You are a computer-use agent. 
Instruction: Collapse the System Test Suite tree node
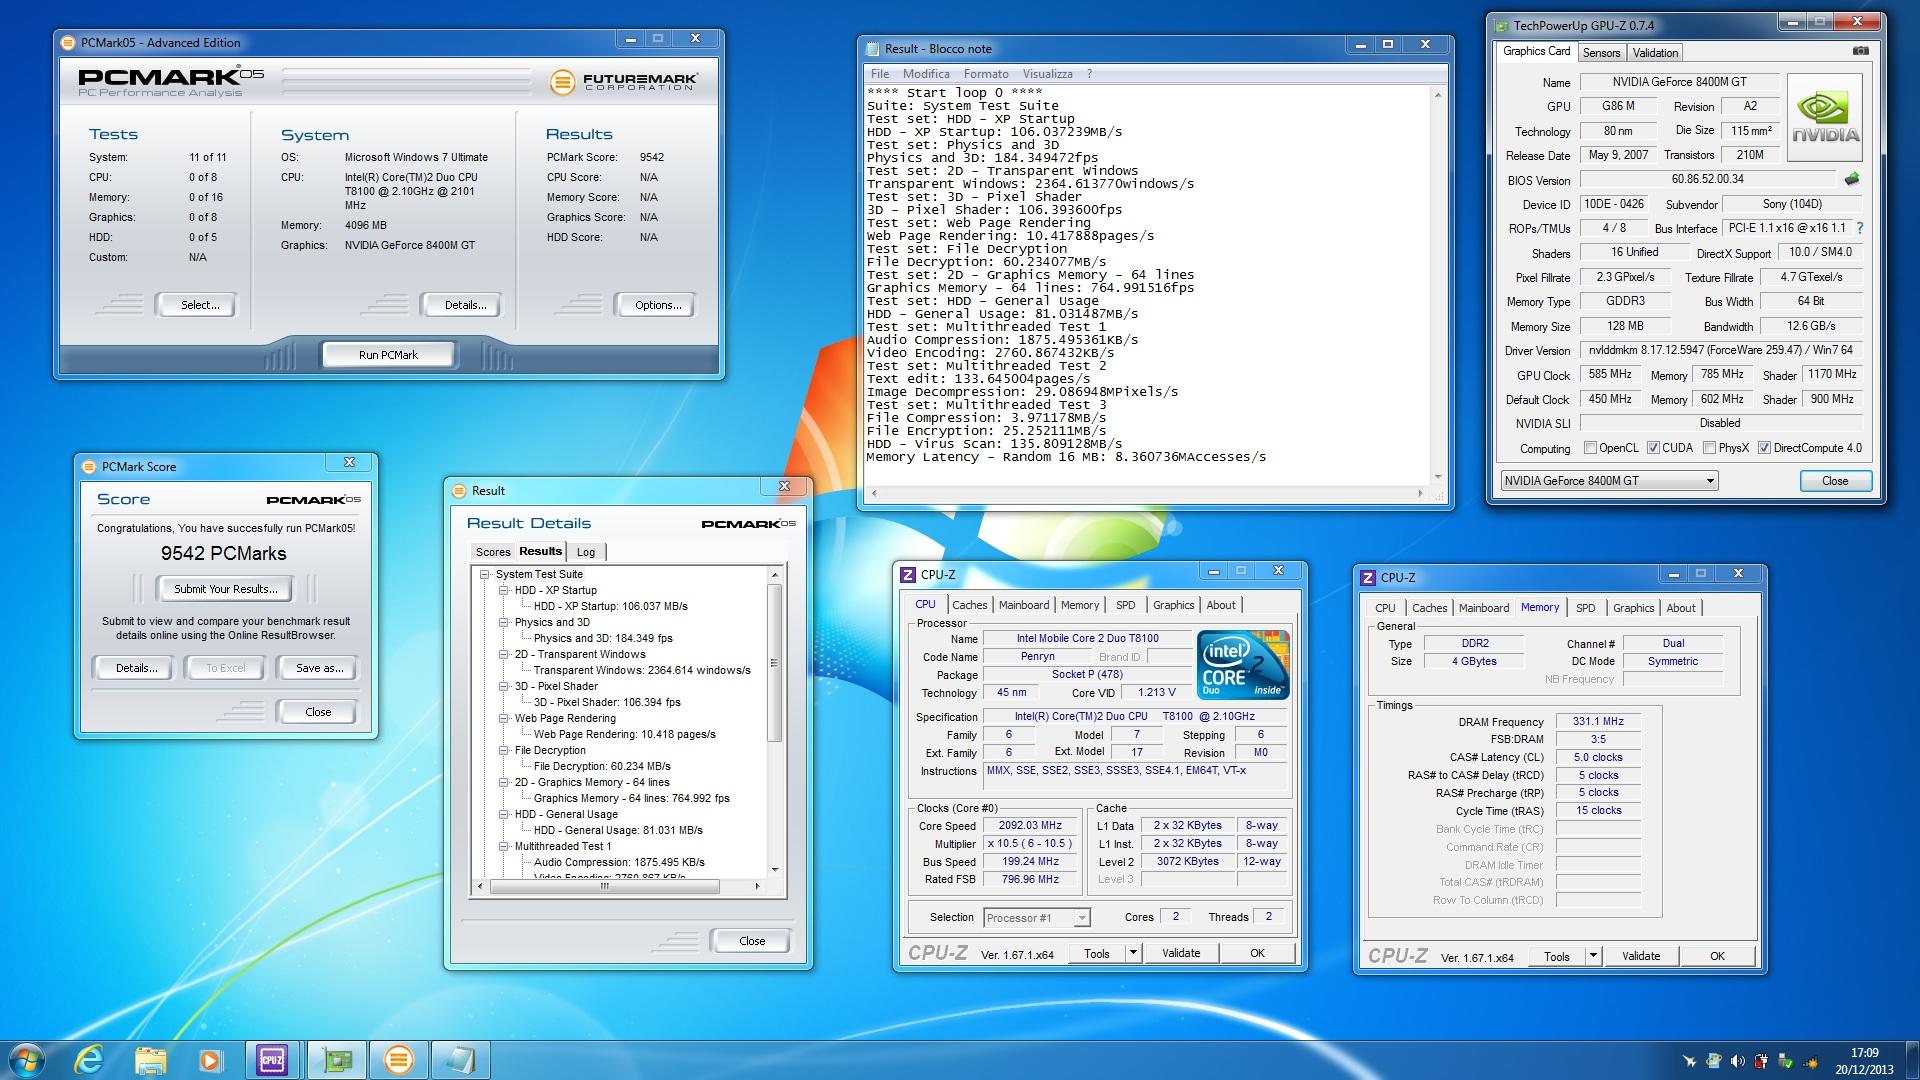485,575
